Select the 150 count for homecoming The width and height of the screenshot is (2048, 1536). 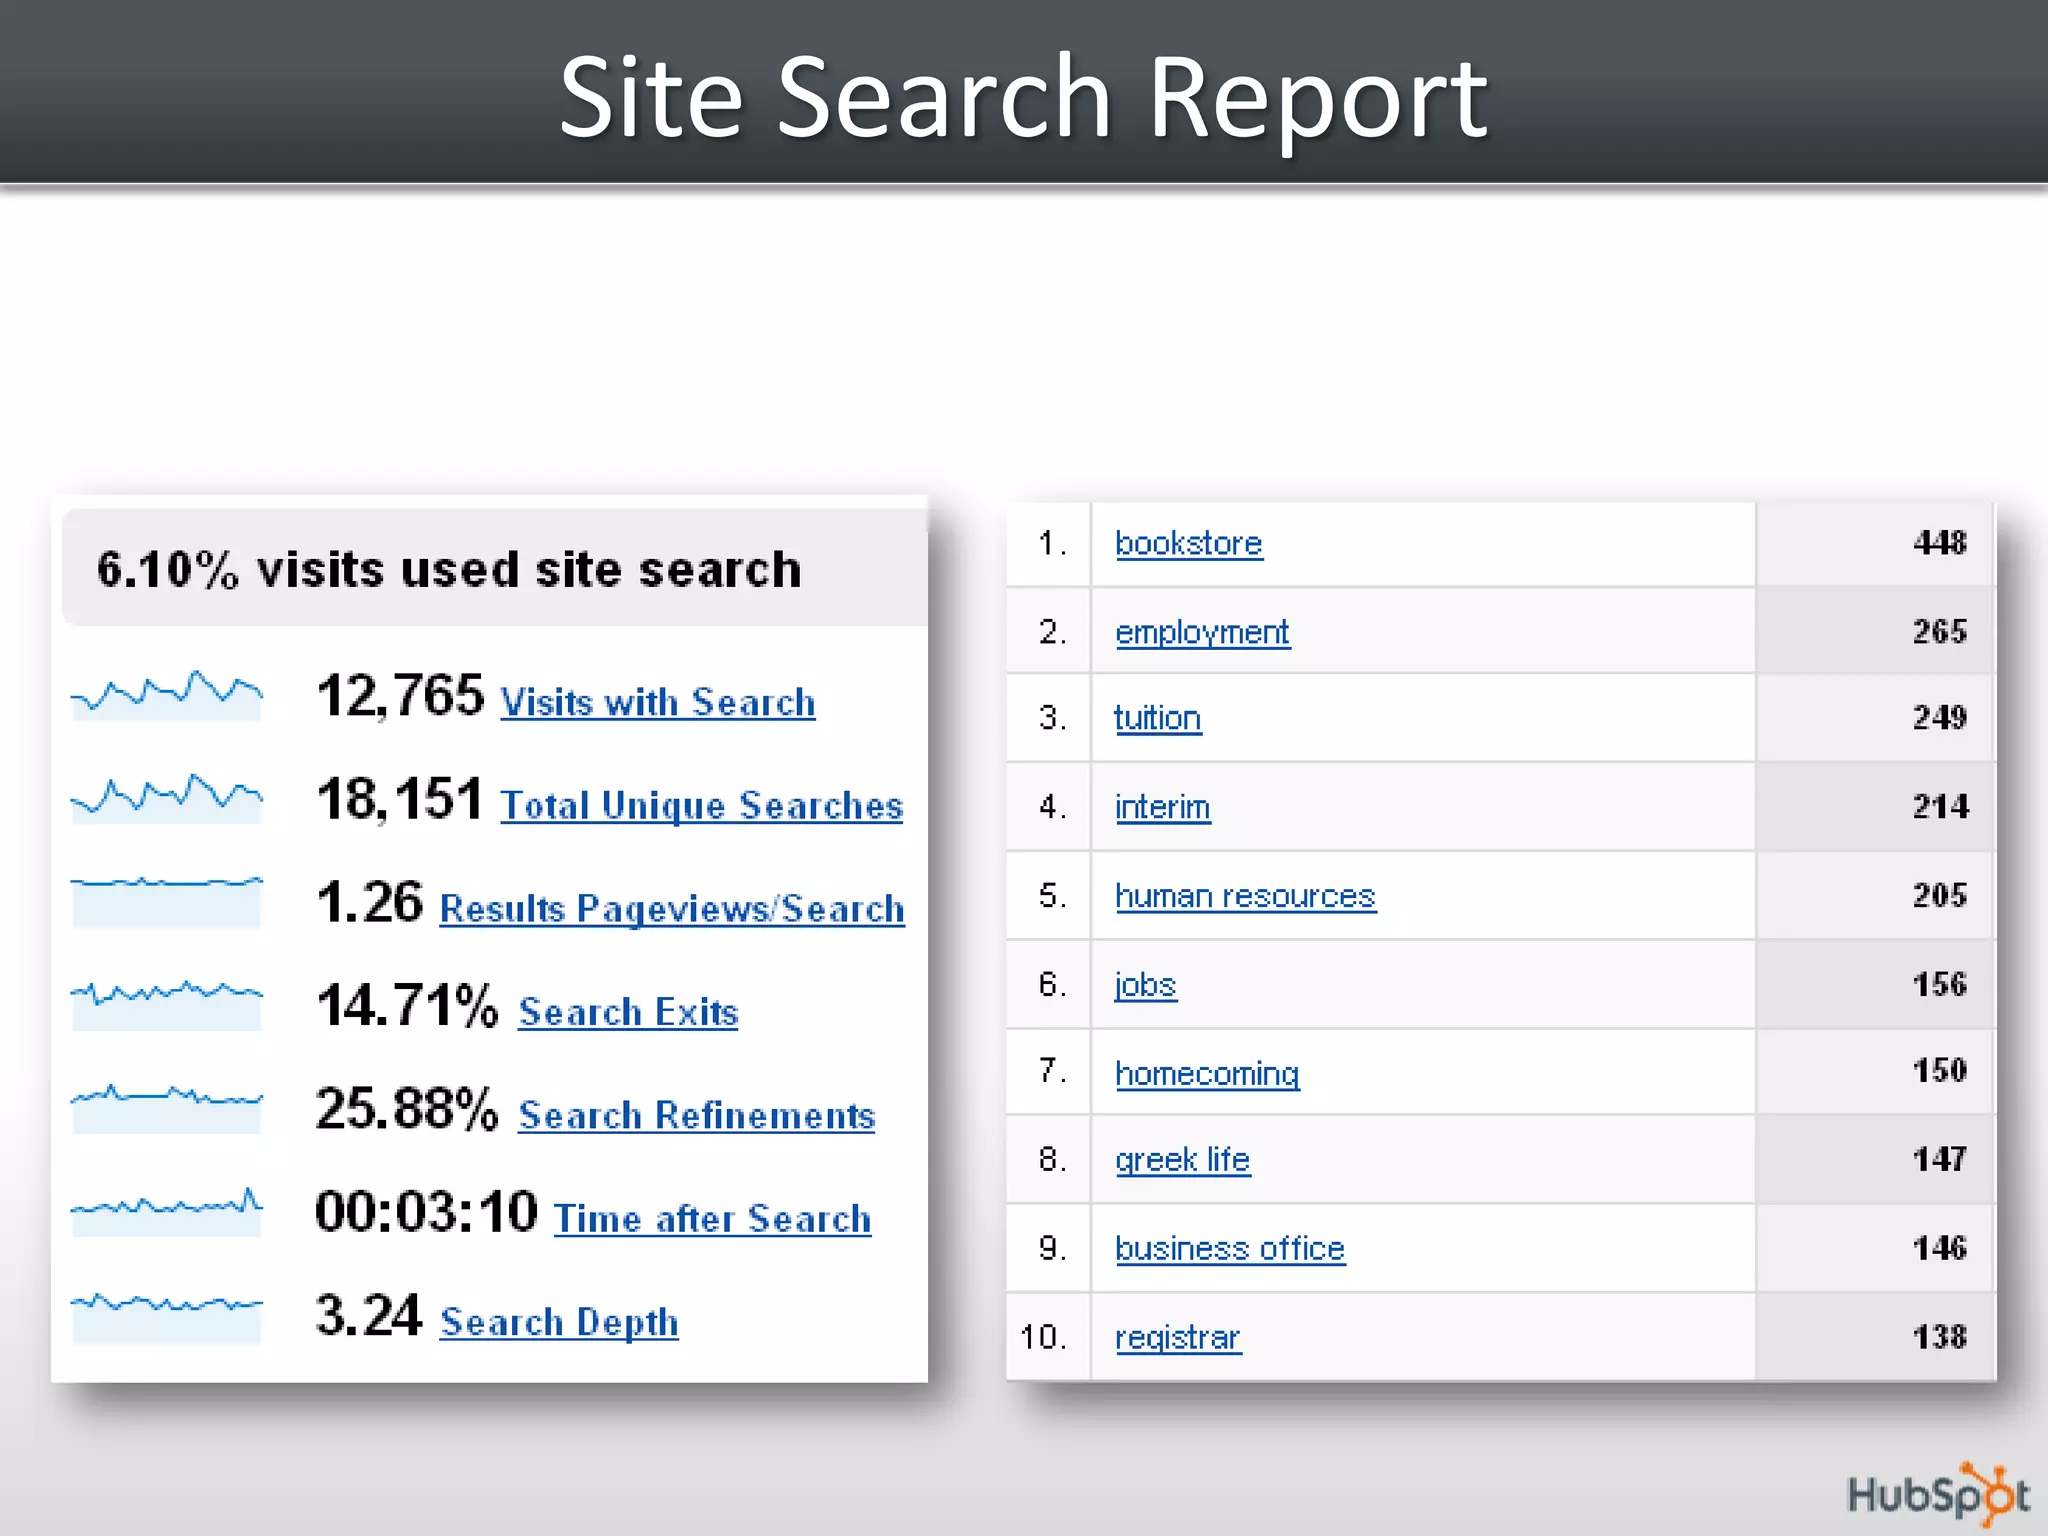tap(1940, 1071)
